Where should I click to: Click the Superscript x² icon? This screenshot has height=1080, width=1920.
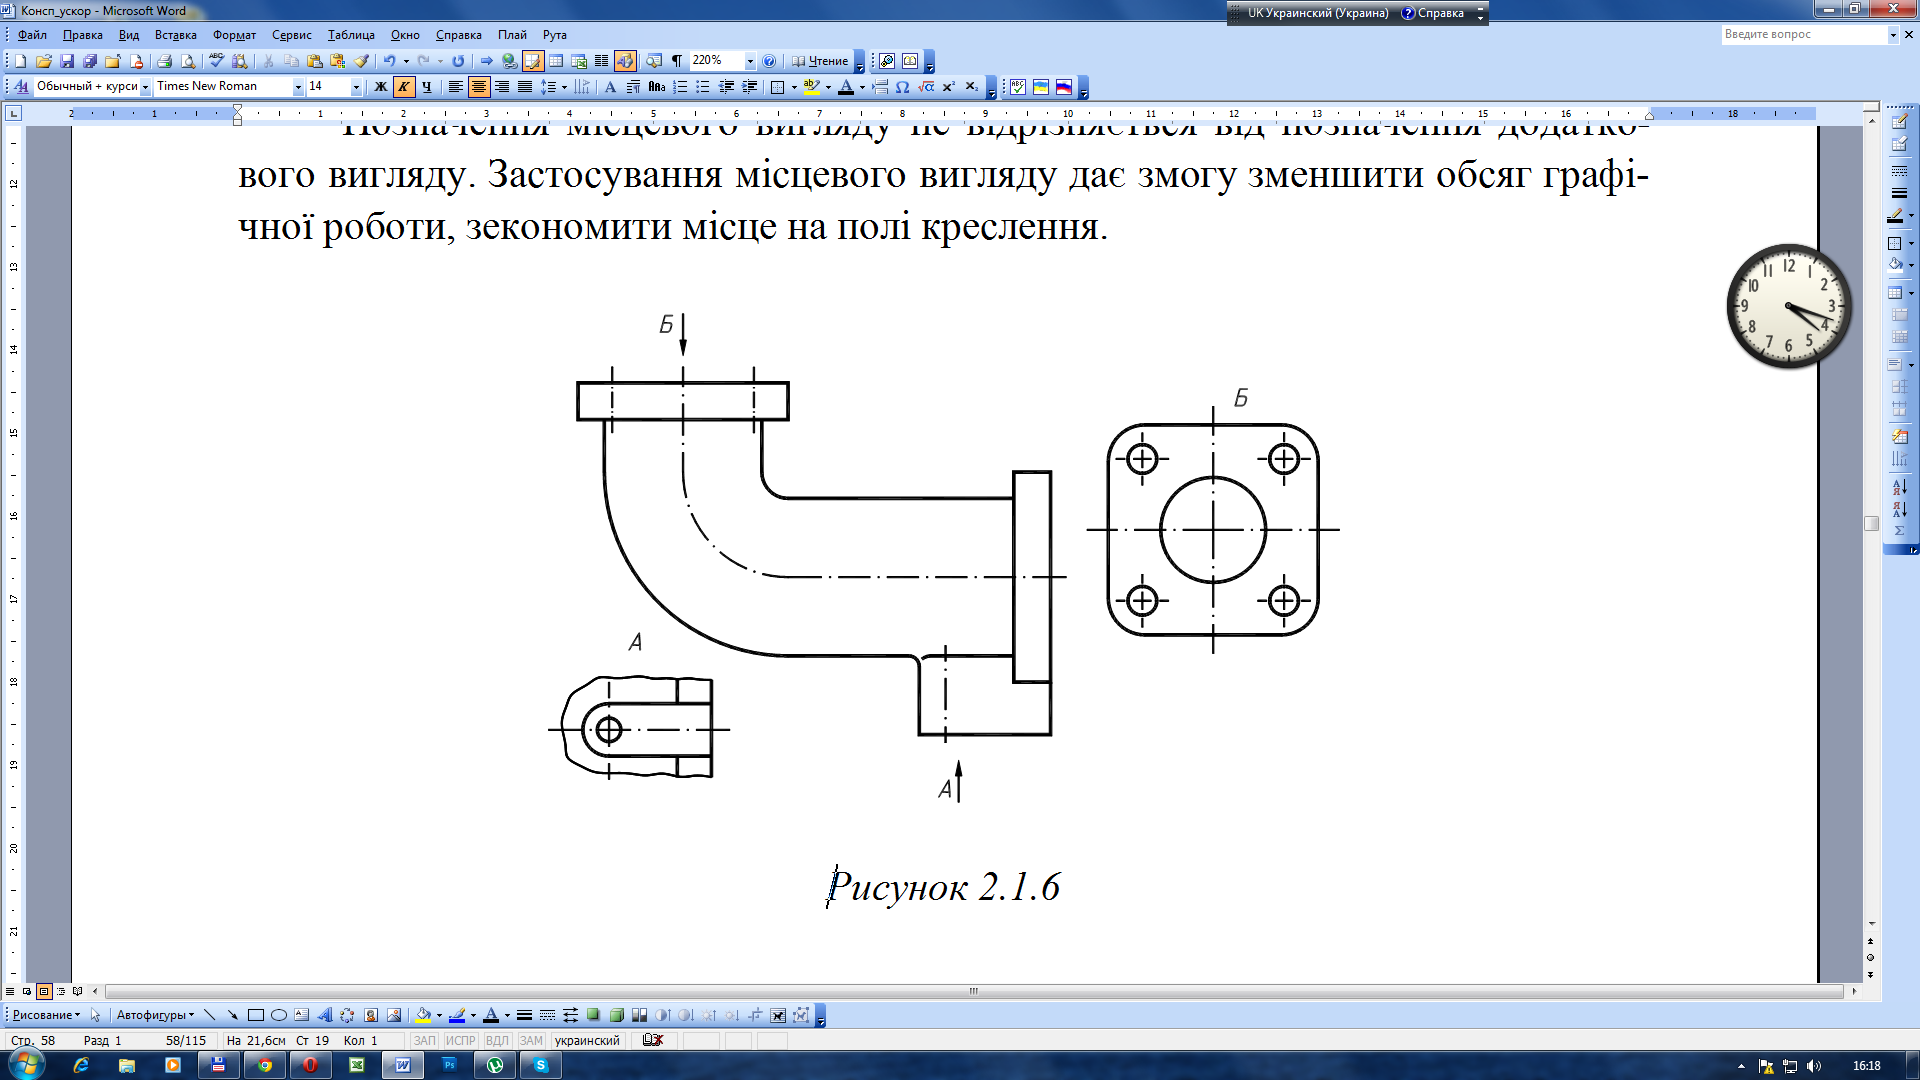(x=948, y=87)
